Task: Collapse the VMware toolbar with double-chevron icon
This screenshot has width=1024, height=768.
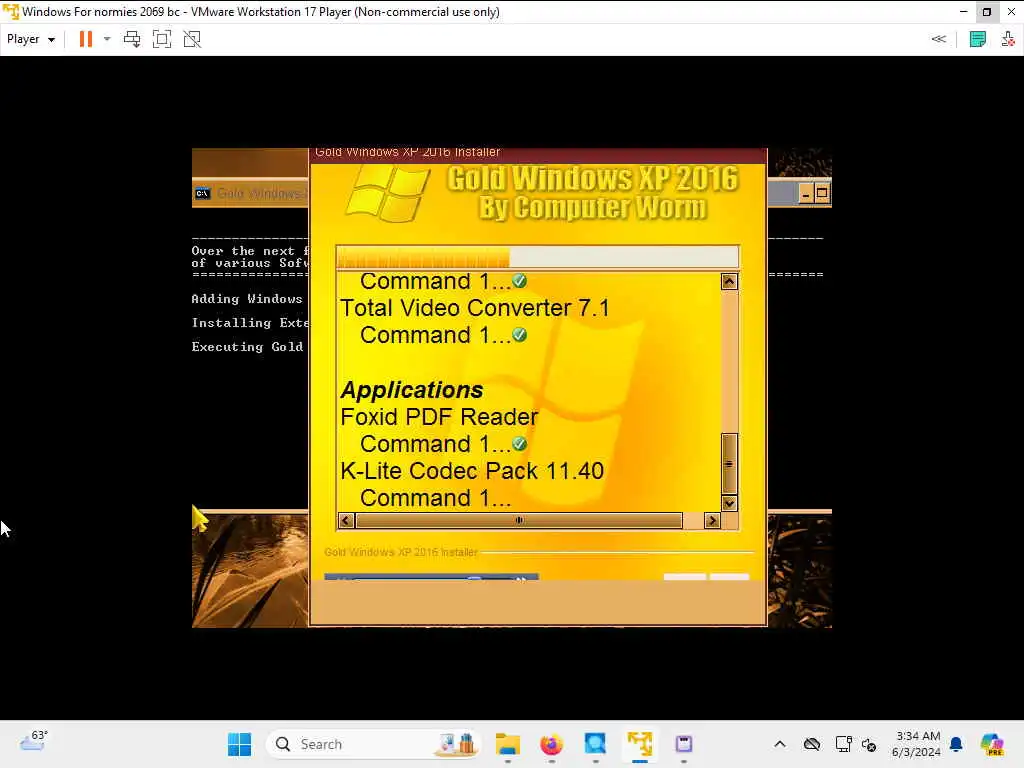Action: click(x=938, y=39)
